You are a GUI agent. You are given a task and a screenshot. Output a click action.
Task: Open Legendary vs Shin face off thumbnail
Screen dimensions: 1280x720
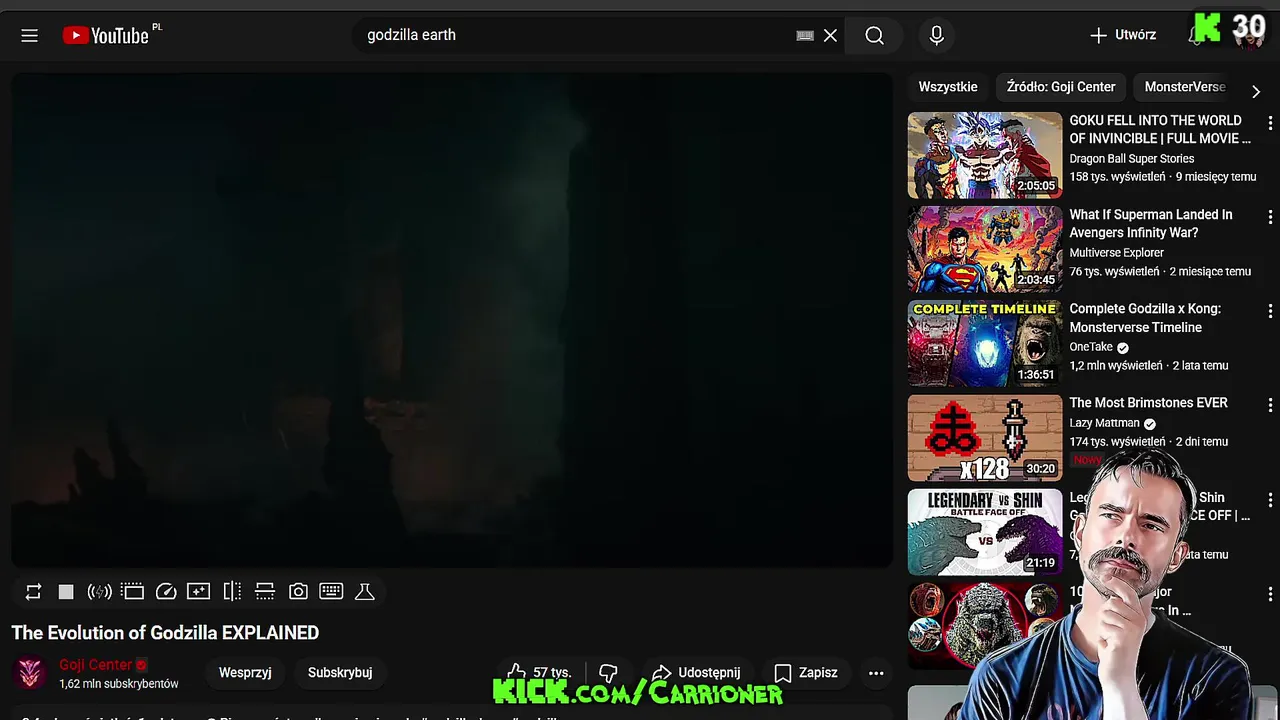pyautogui.click(x=985, y=532)
